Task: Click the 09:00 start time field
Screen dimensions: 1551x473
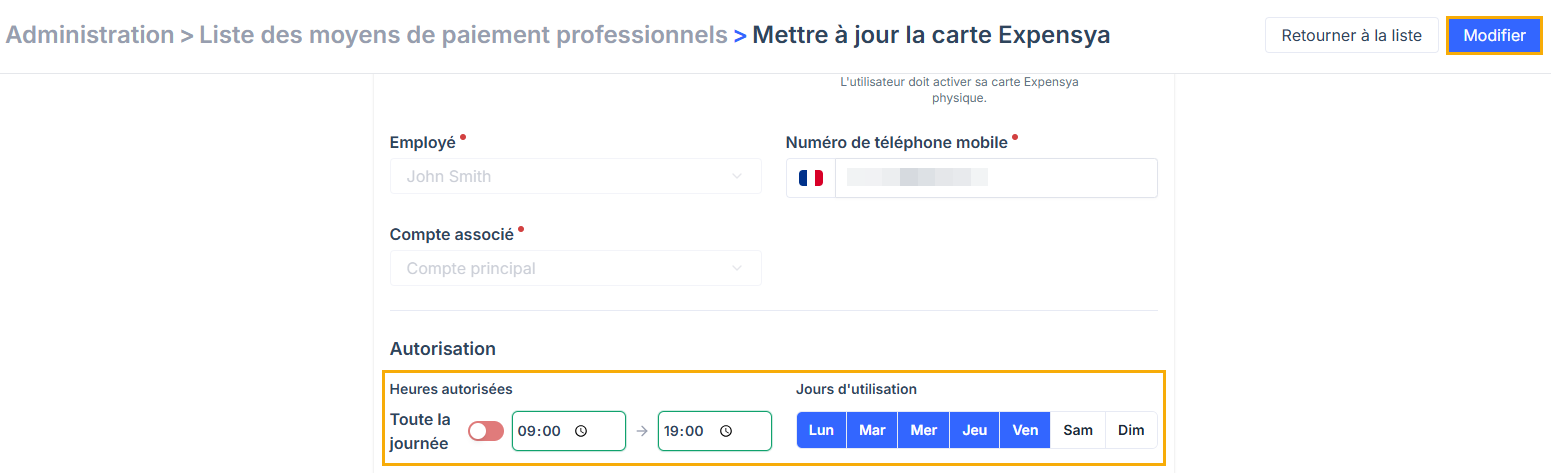Action: tap(540, 431)
